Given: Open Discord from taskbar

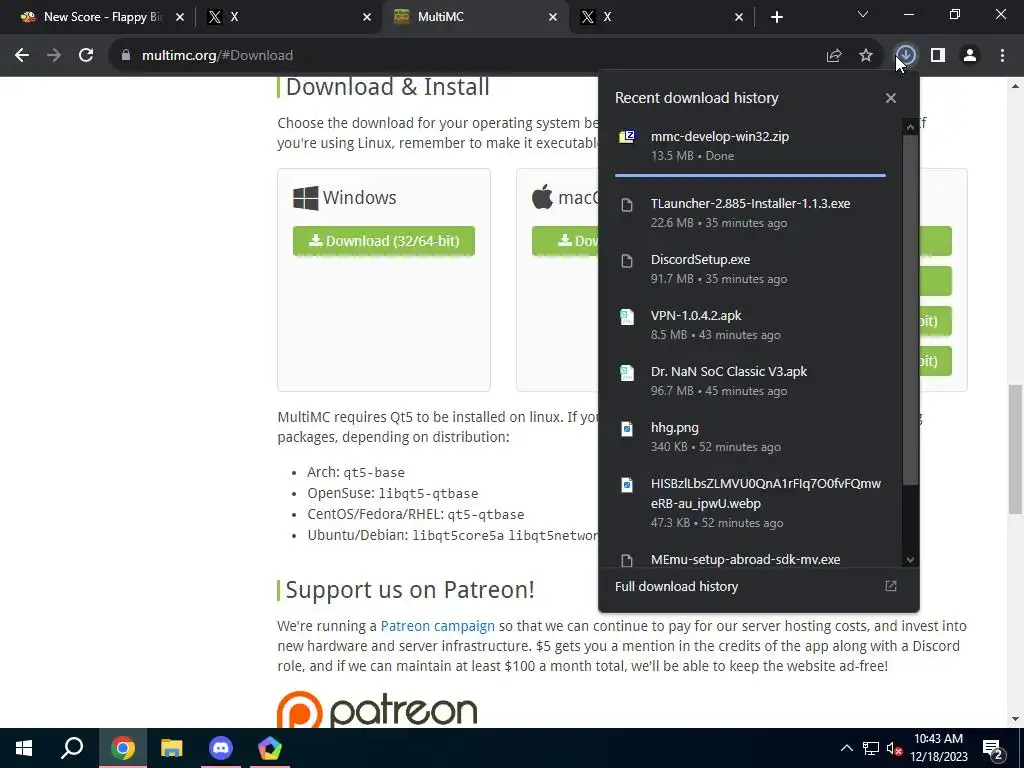Looking at the screenshot, I should click(221, 748).
